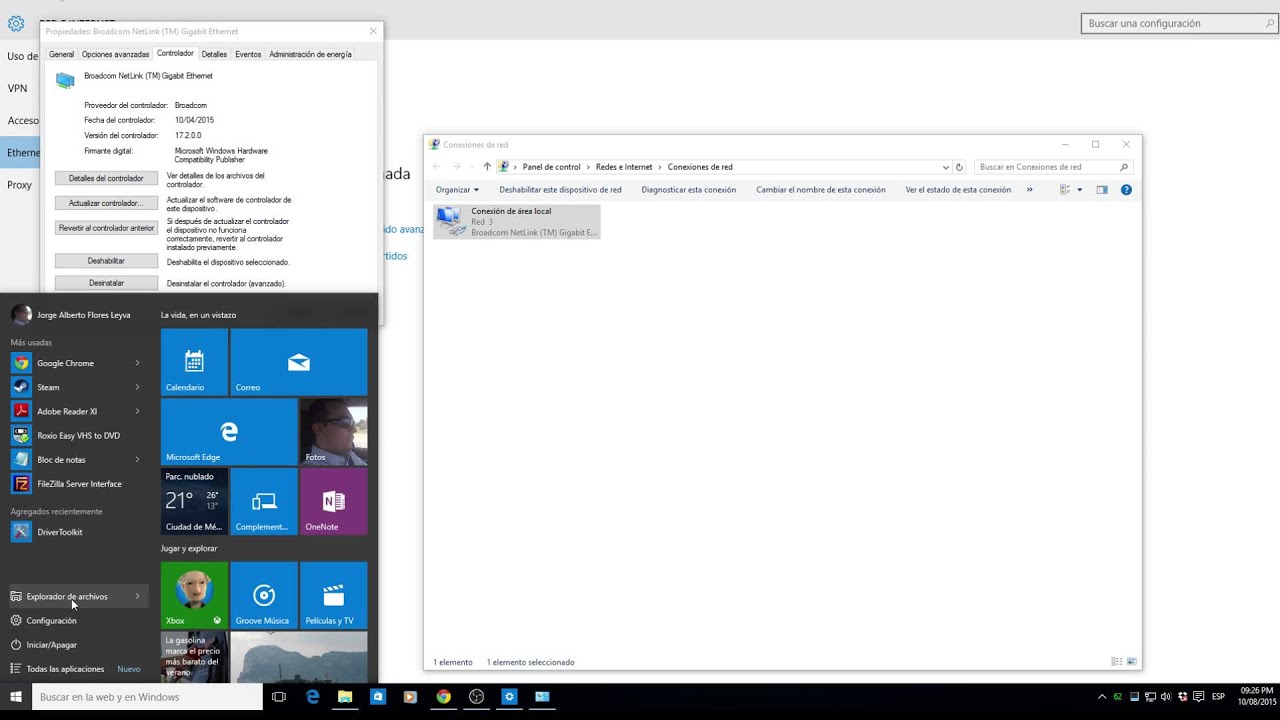Expand Bloc de notas jump list arrow

(x=138, y=459)
